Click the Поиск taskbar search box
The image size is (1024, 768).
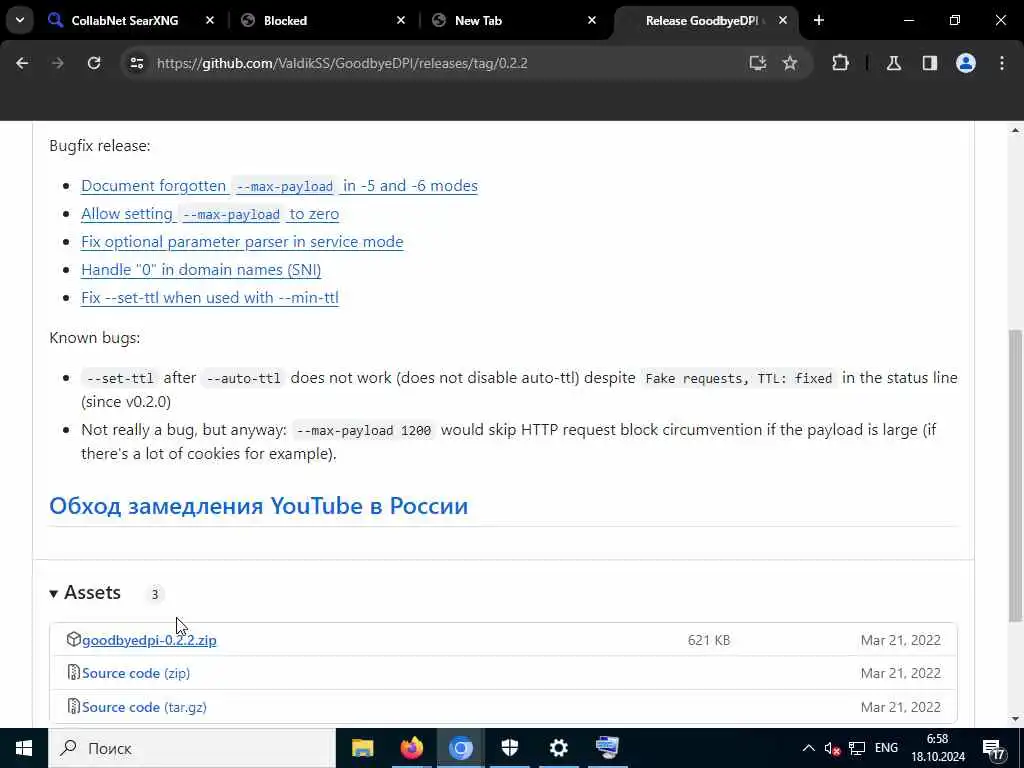192,748
